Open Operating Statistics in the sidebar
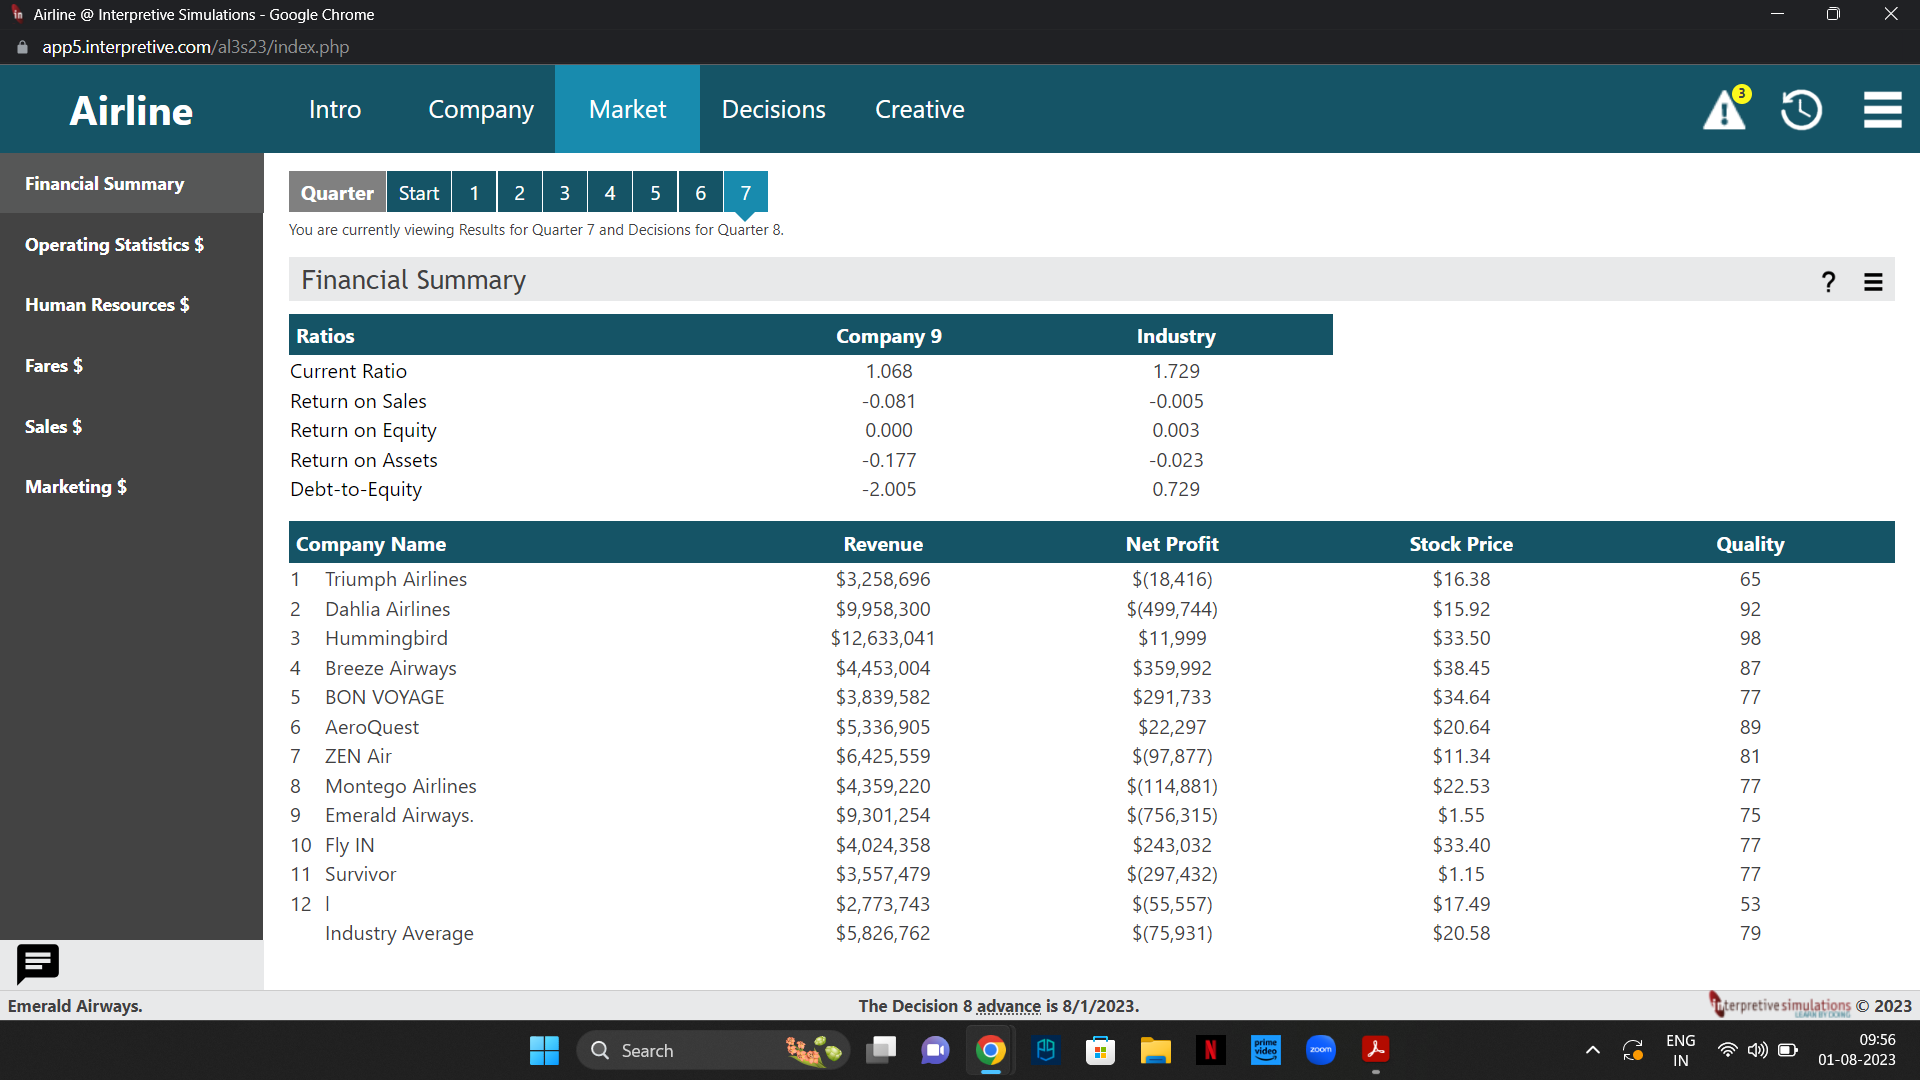 (114, 245)
